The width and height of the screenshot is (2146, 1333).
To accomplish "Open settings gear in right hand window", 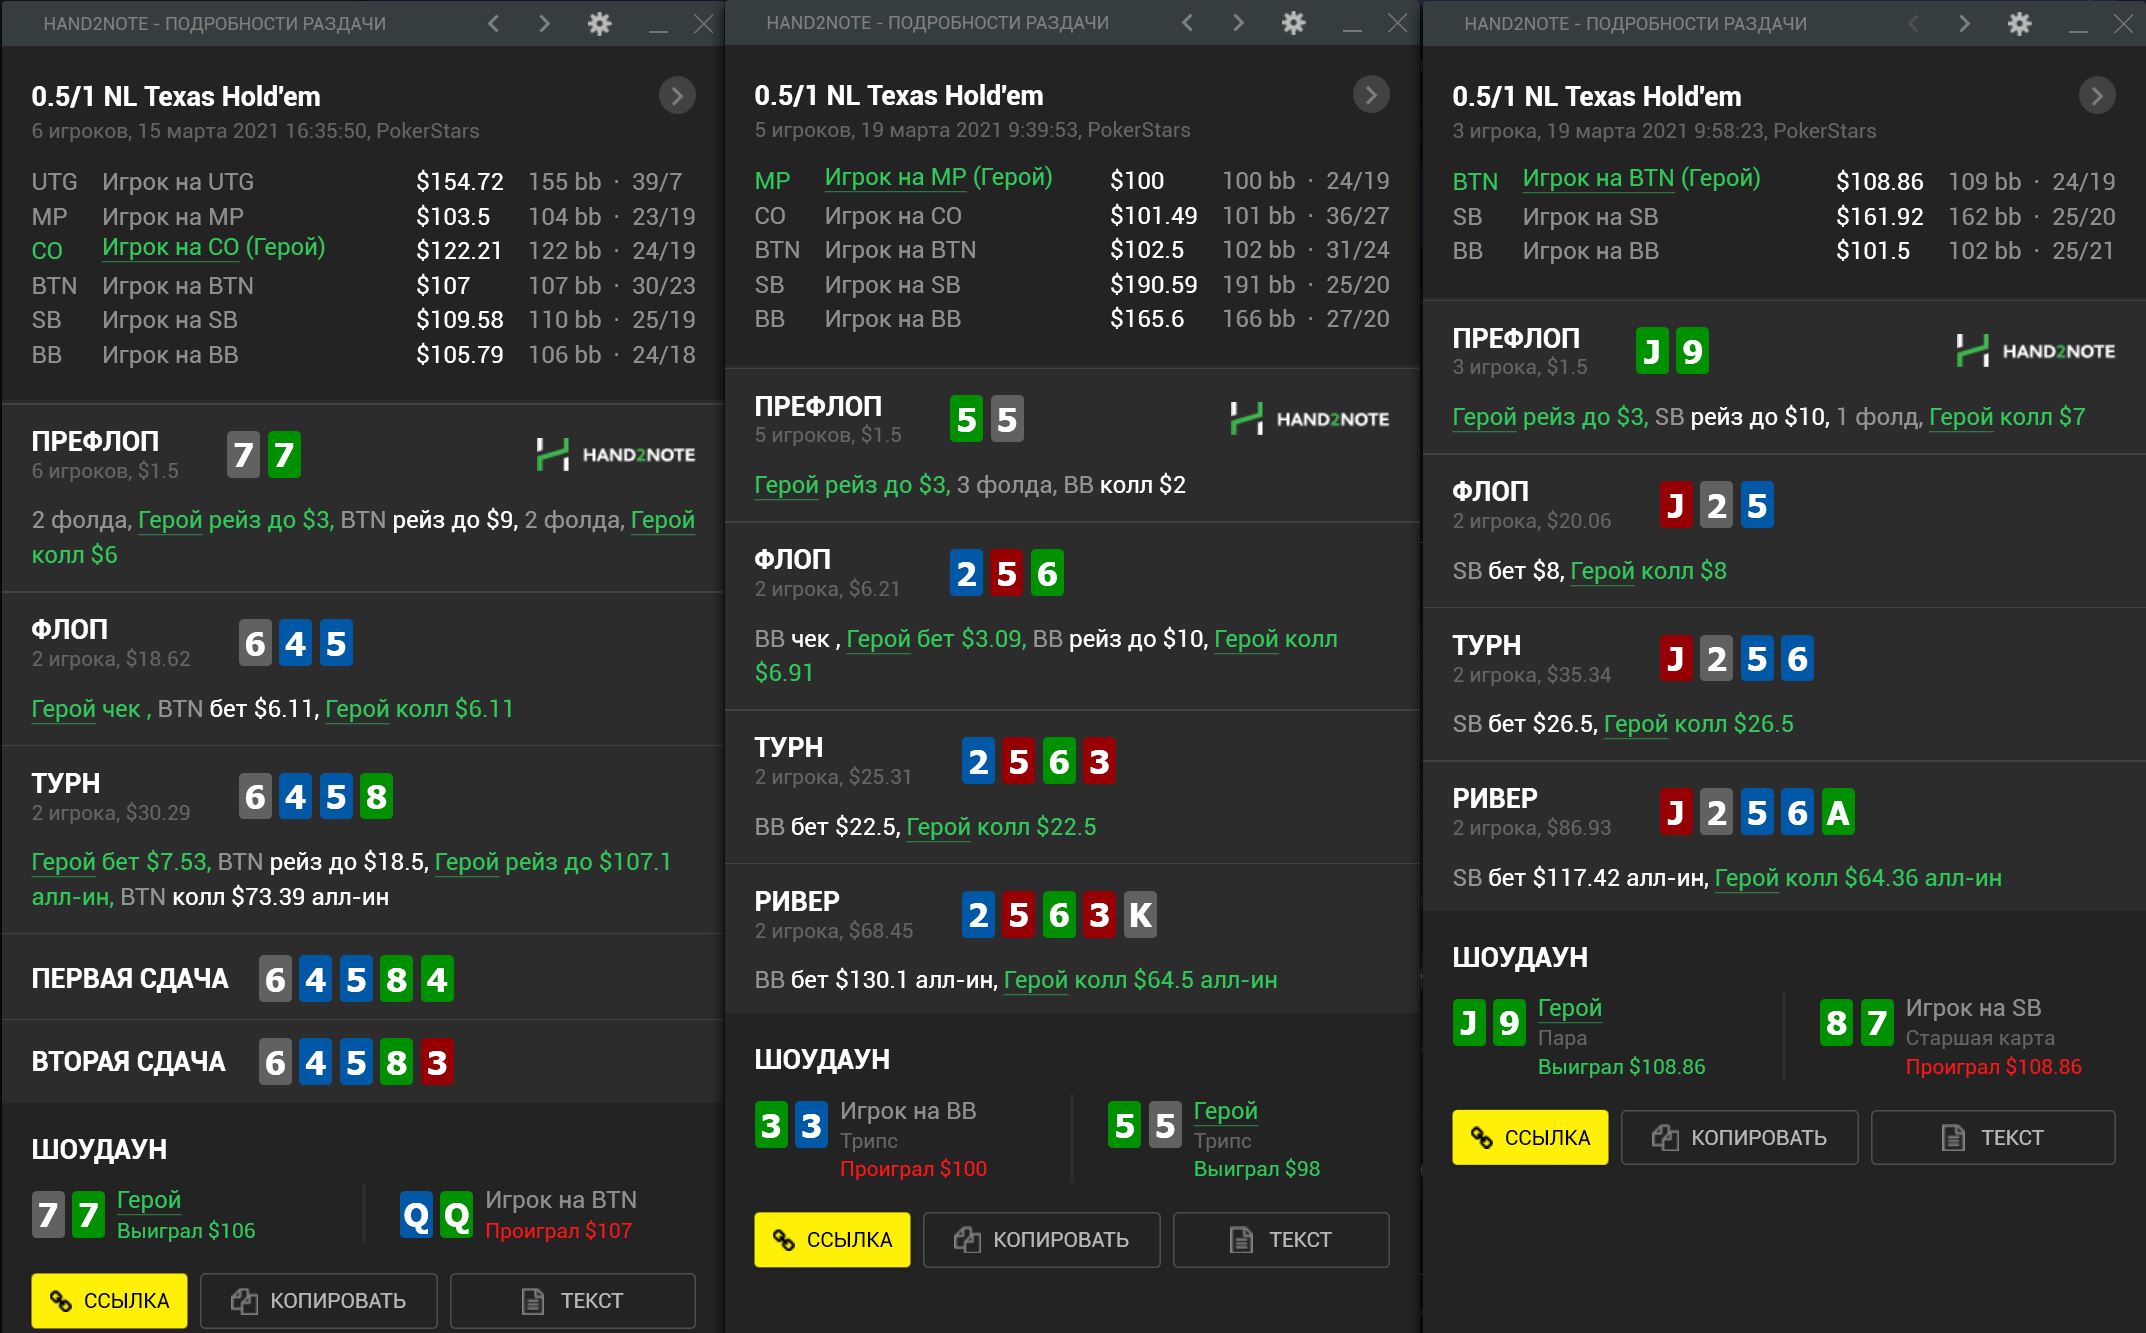I will (2019, 23).
